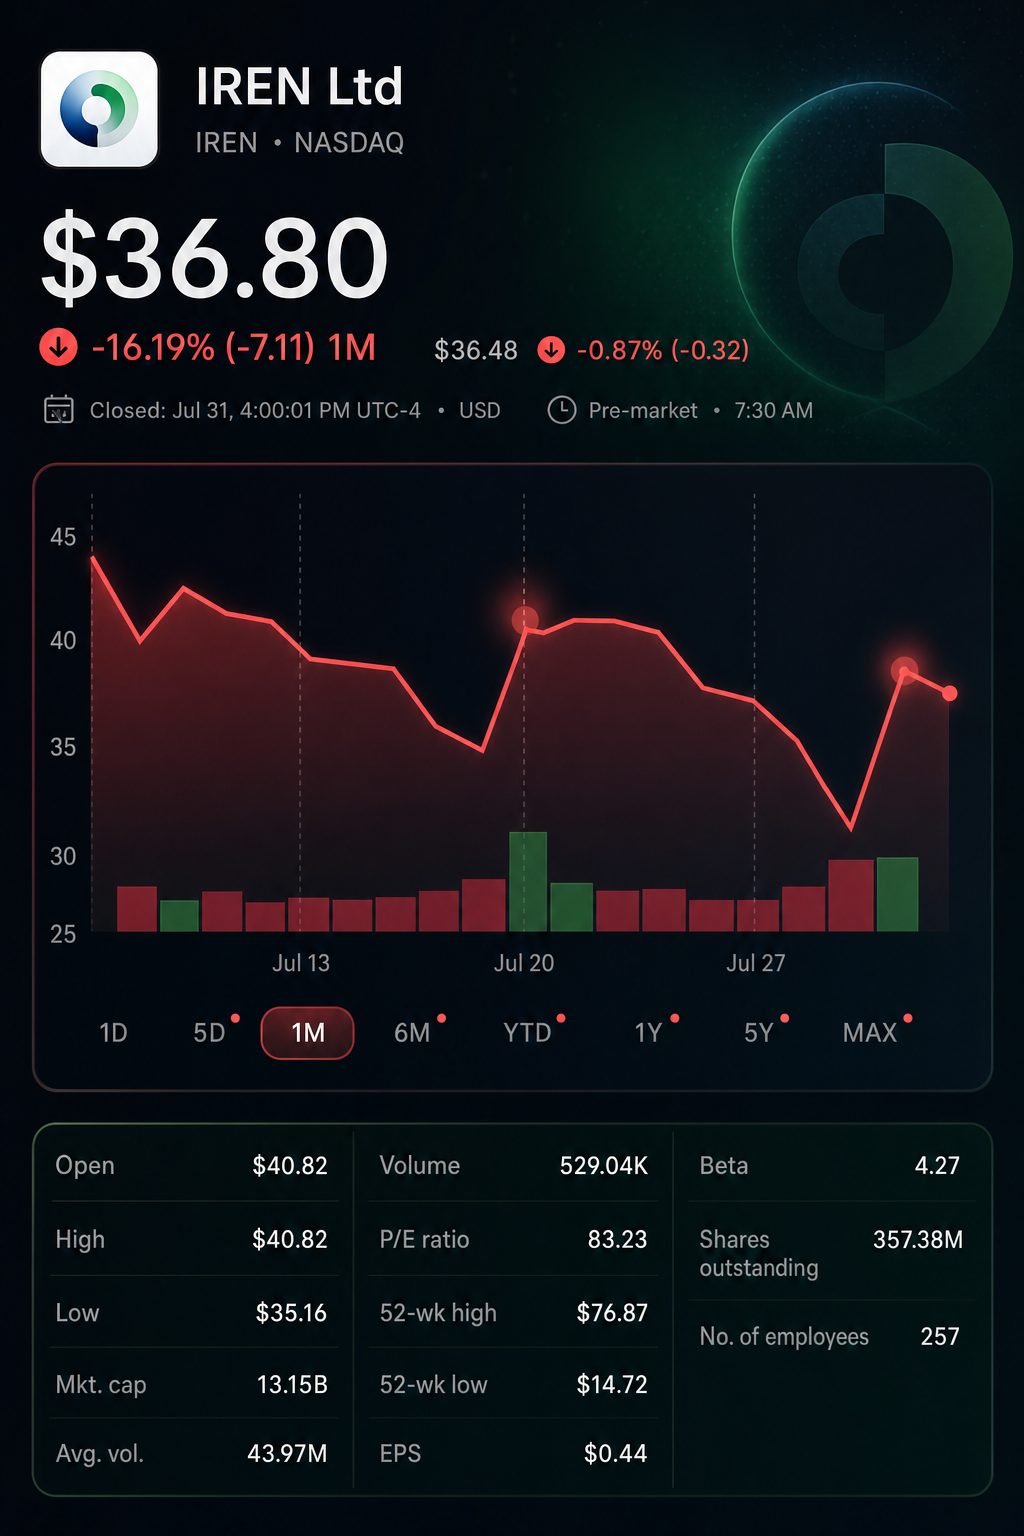Click the 52-wk low value $14.72
1024x1536 pixels.
612,1384
